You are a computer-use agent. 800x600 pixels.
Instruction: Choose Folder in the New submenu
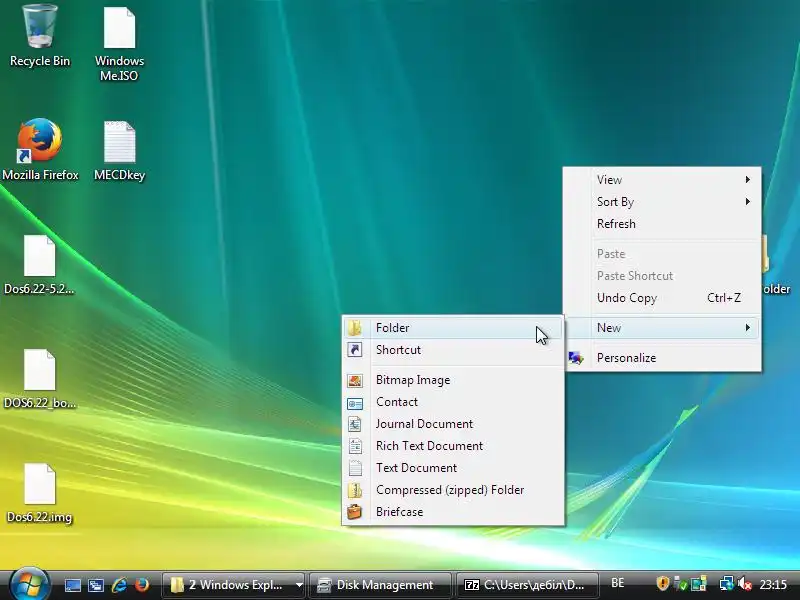pos(453,328)
